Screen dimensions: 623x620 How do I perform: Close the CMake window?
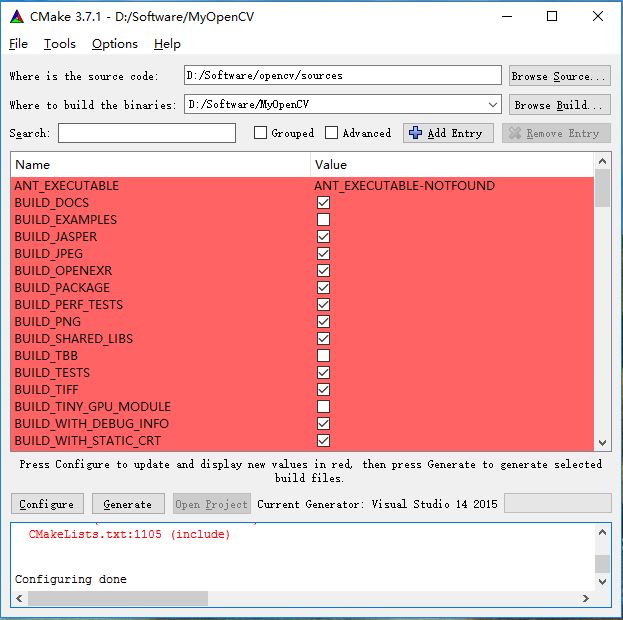coord(598,16)
